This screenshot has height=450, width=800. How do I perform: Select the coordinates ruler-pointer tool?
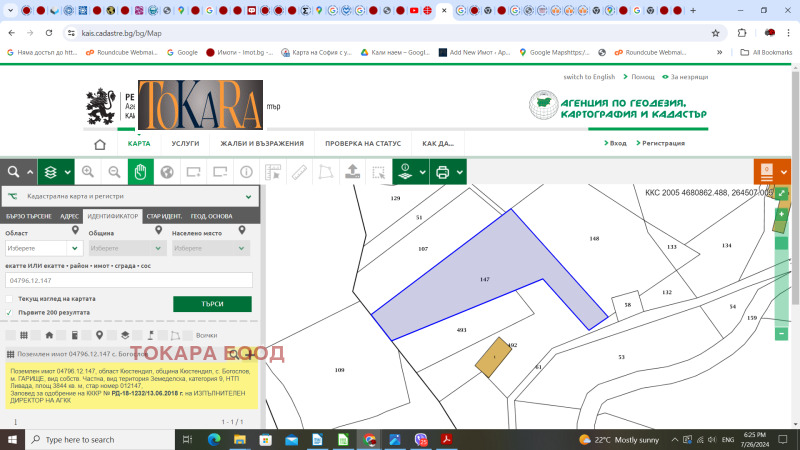[x=273, y=172]
